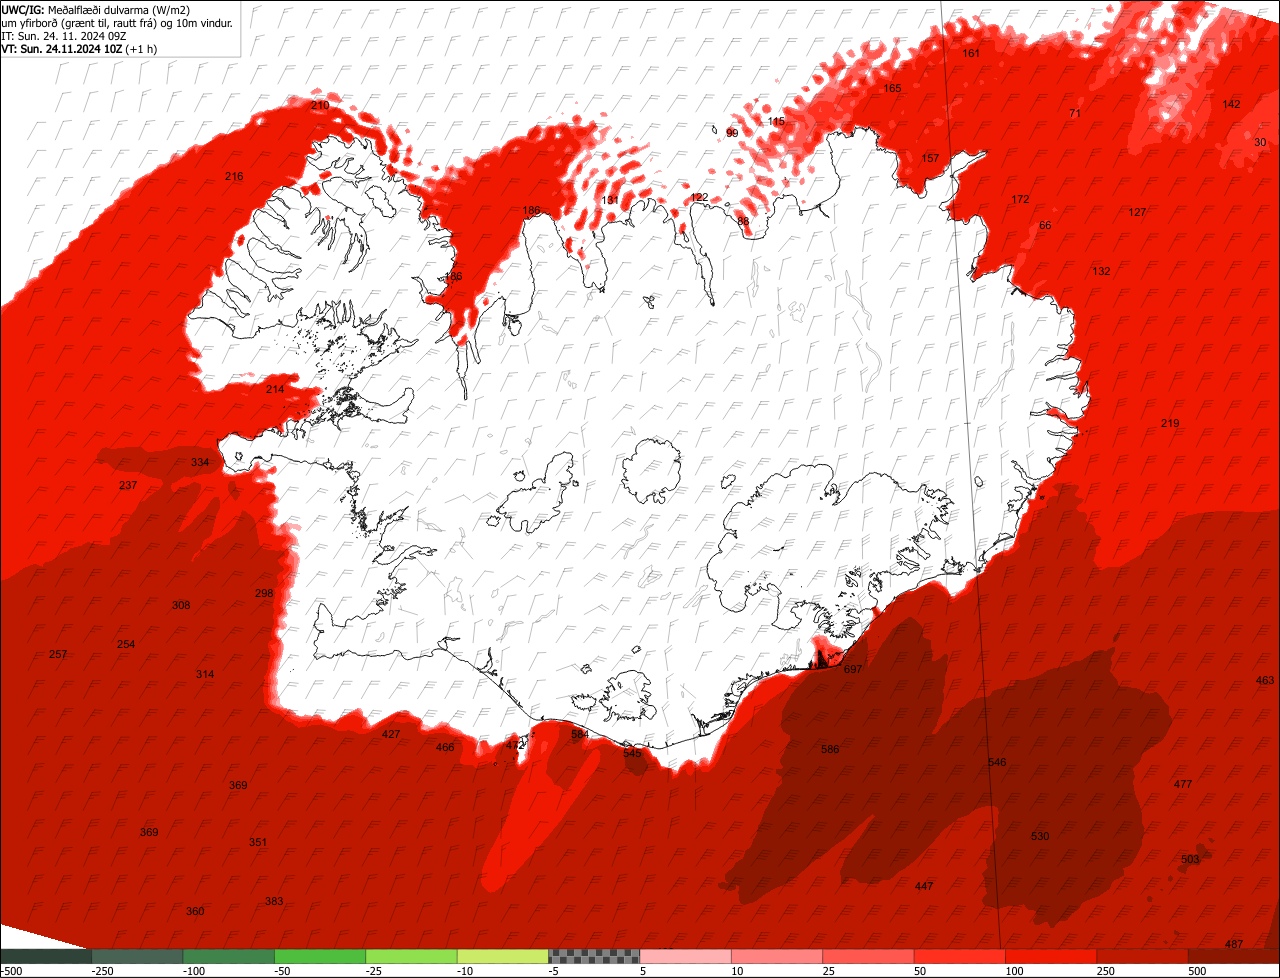The height and width of the screenshot is (978, 1280).
Task: Click the flux value '165' on the map
Action: (x=893, y=88)
